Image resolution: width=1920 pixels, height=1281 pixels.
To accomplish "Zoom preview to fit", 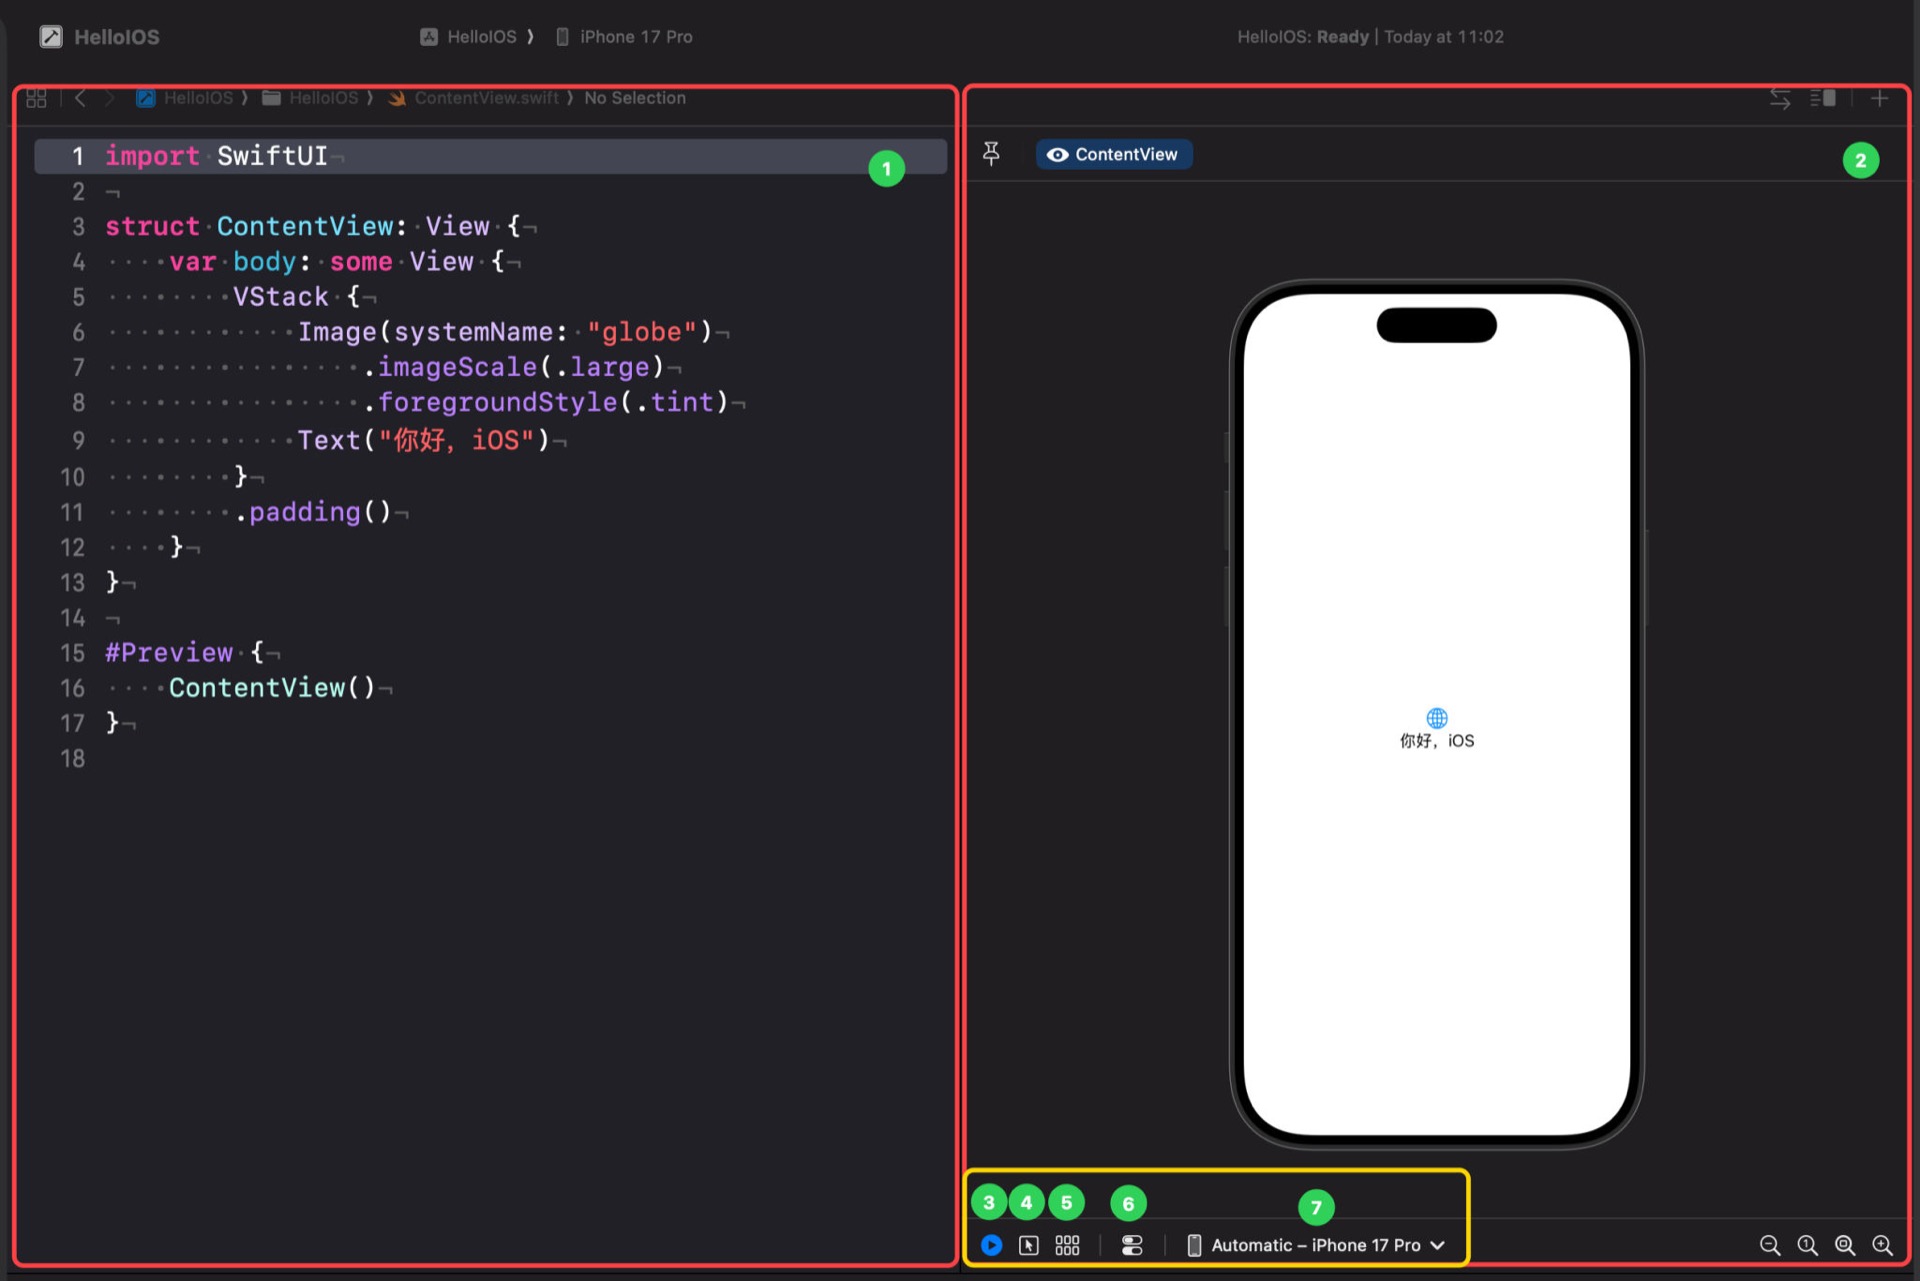I will tap(1844, 1245).
